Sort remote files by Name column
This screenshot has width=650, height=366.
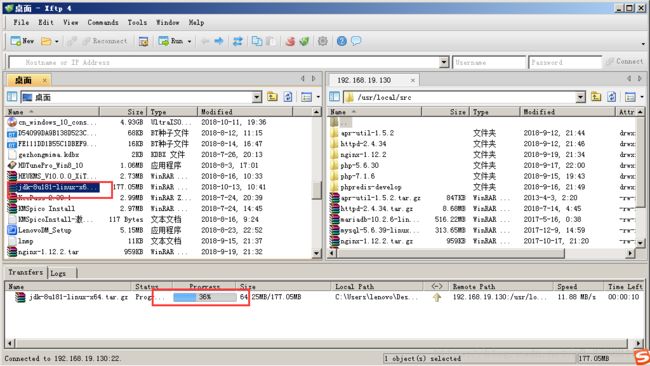coord(374,112)
